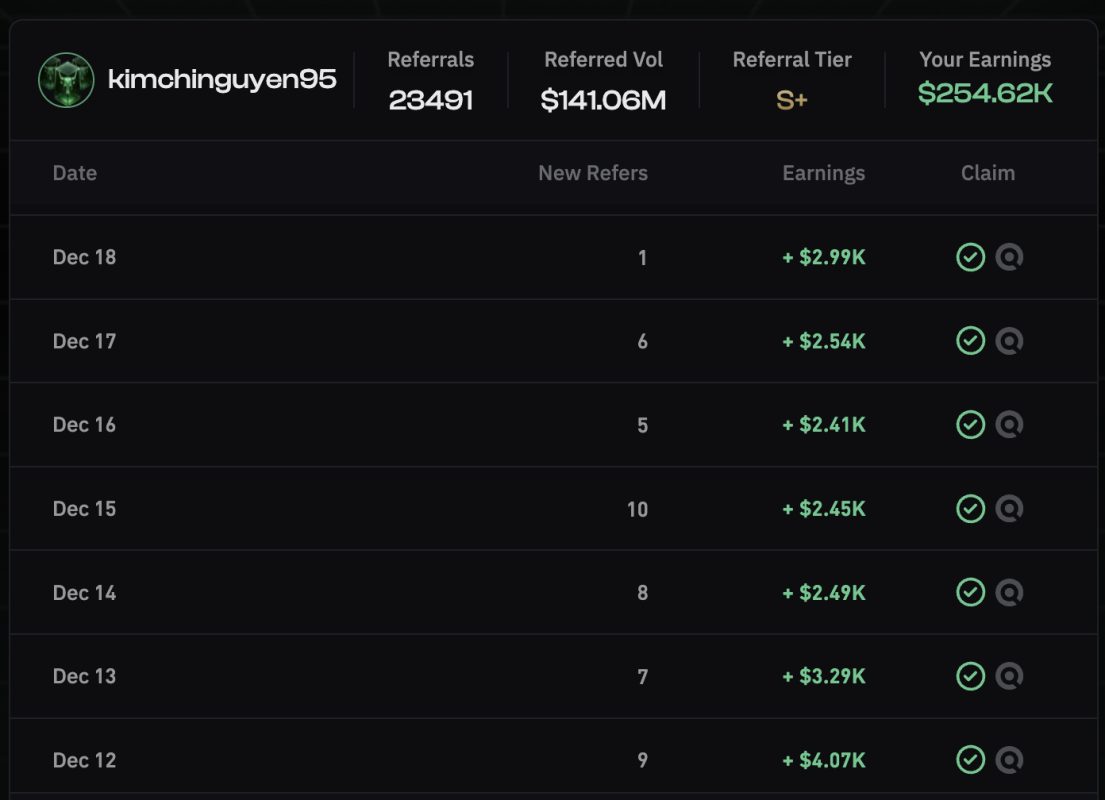Click the green claimed checkmark for Dec 17
The image size is (1105, 800).
coord(970,341)
